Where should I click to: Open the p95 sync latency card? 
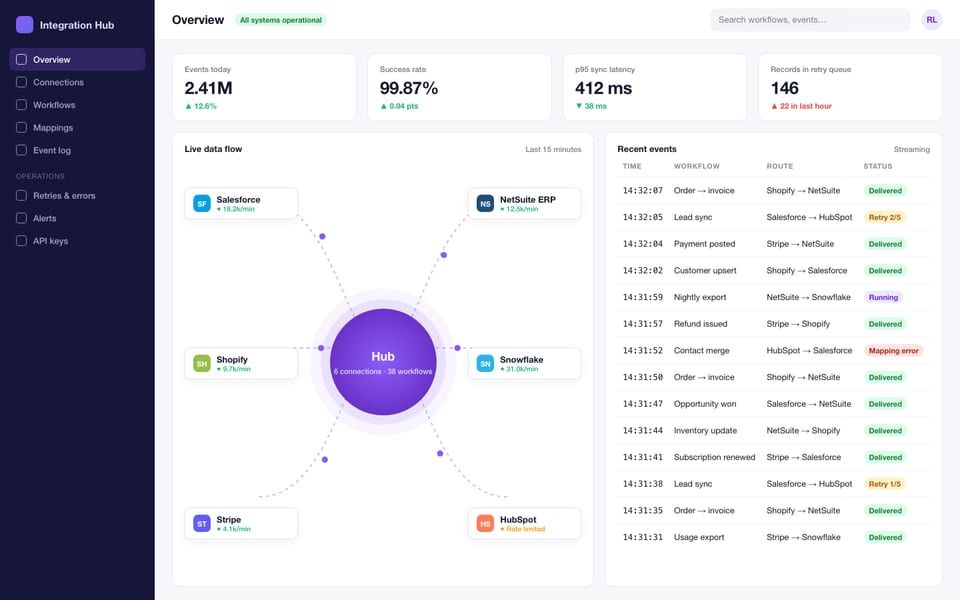(x=655, y=87)
